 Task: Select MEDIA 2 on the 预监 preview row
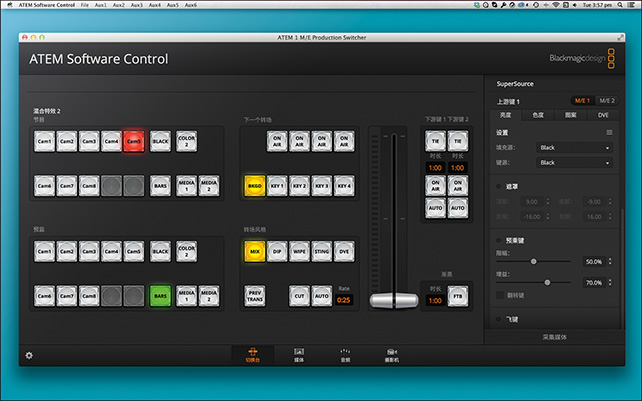click(x=209, y=296)
